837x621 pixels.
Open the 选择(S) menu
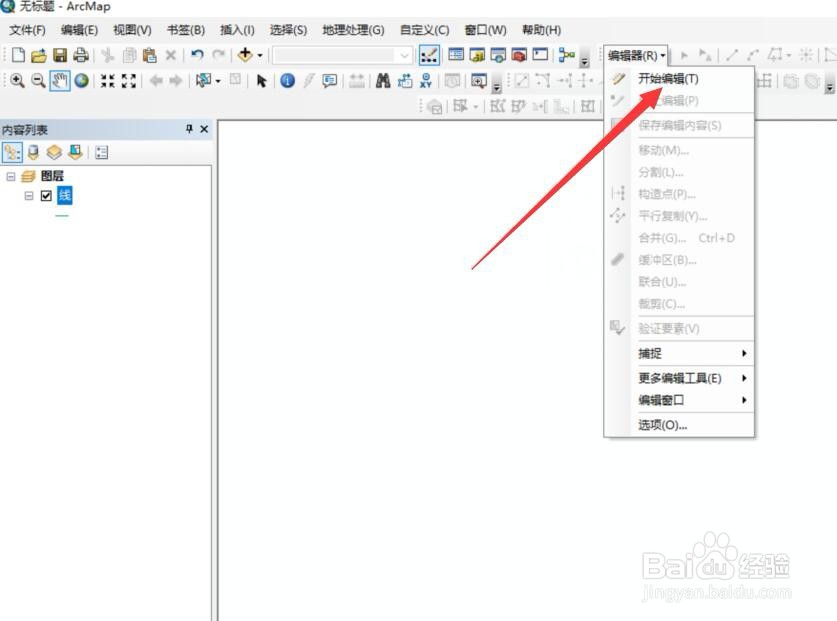289,30
